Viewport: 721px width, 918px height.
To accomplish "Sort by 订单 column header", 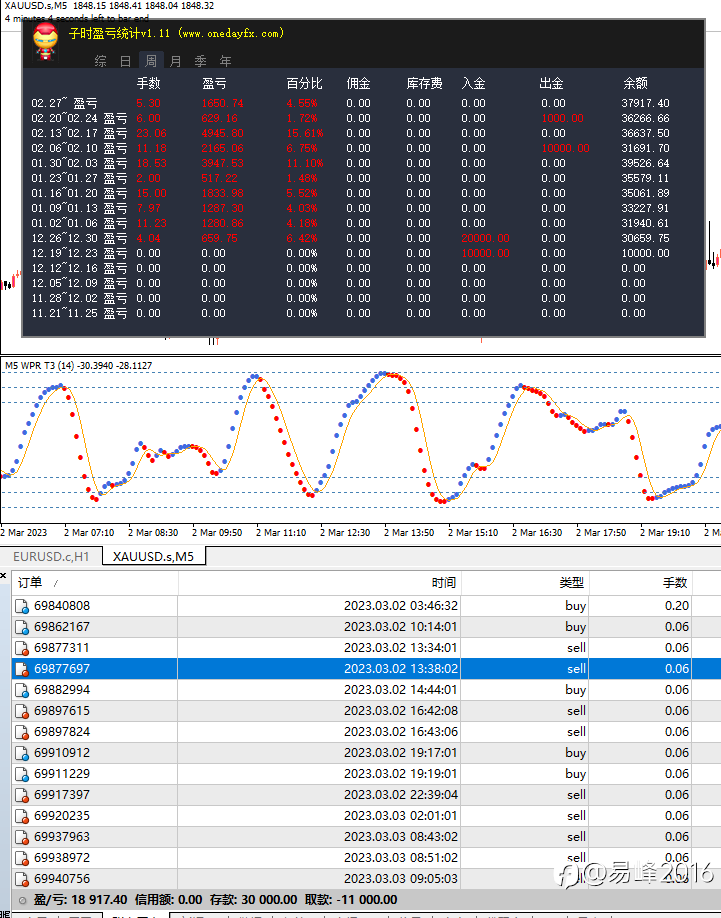I will (95, 583).
